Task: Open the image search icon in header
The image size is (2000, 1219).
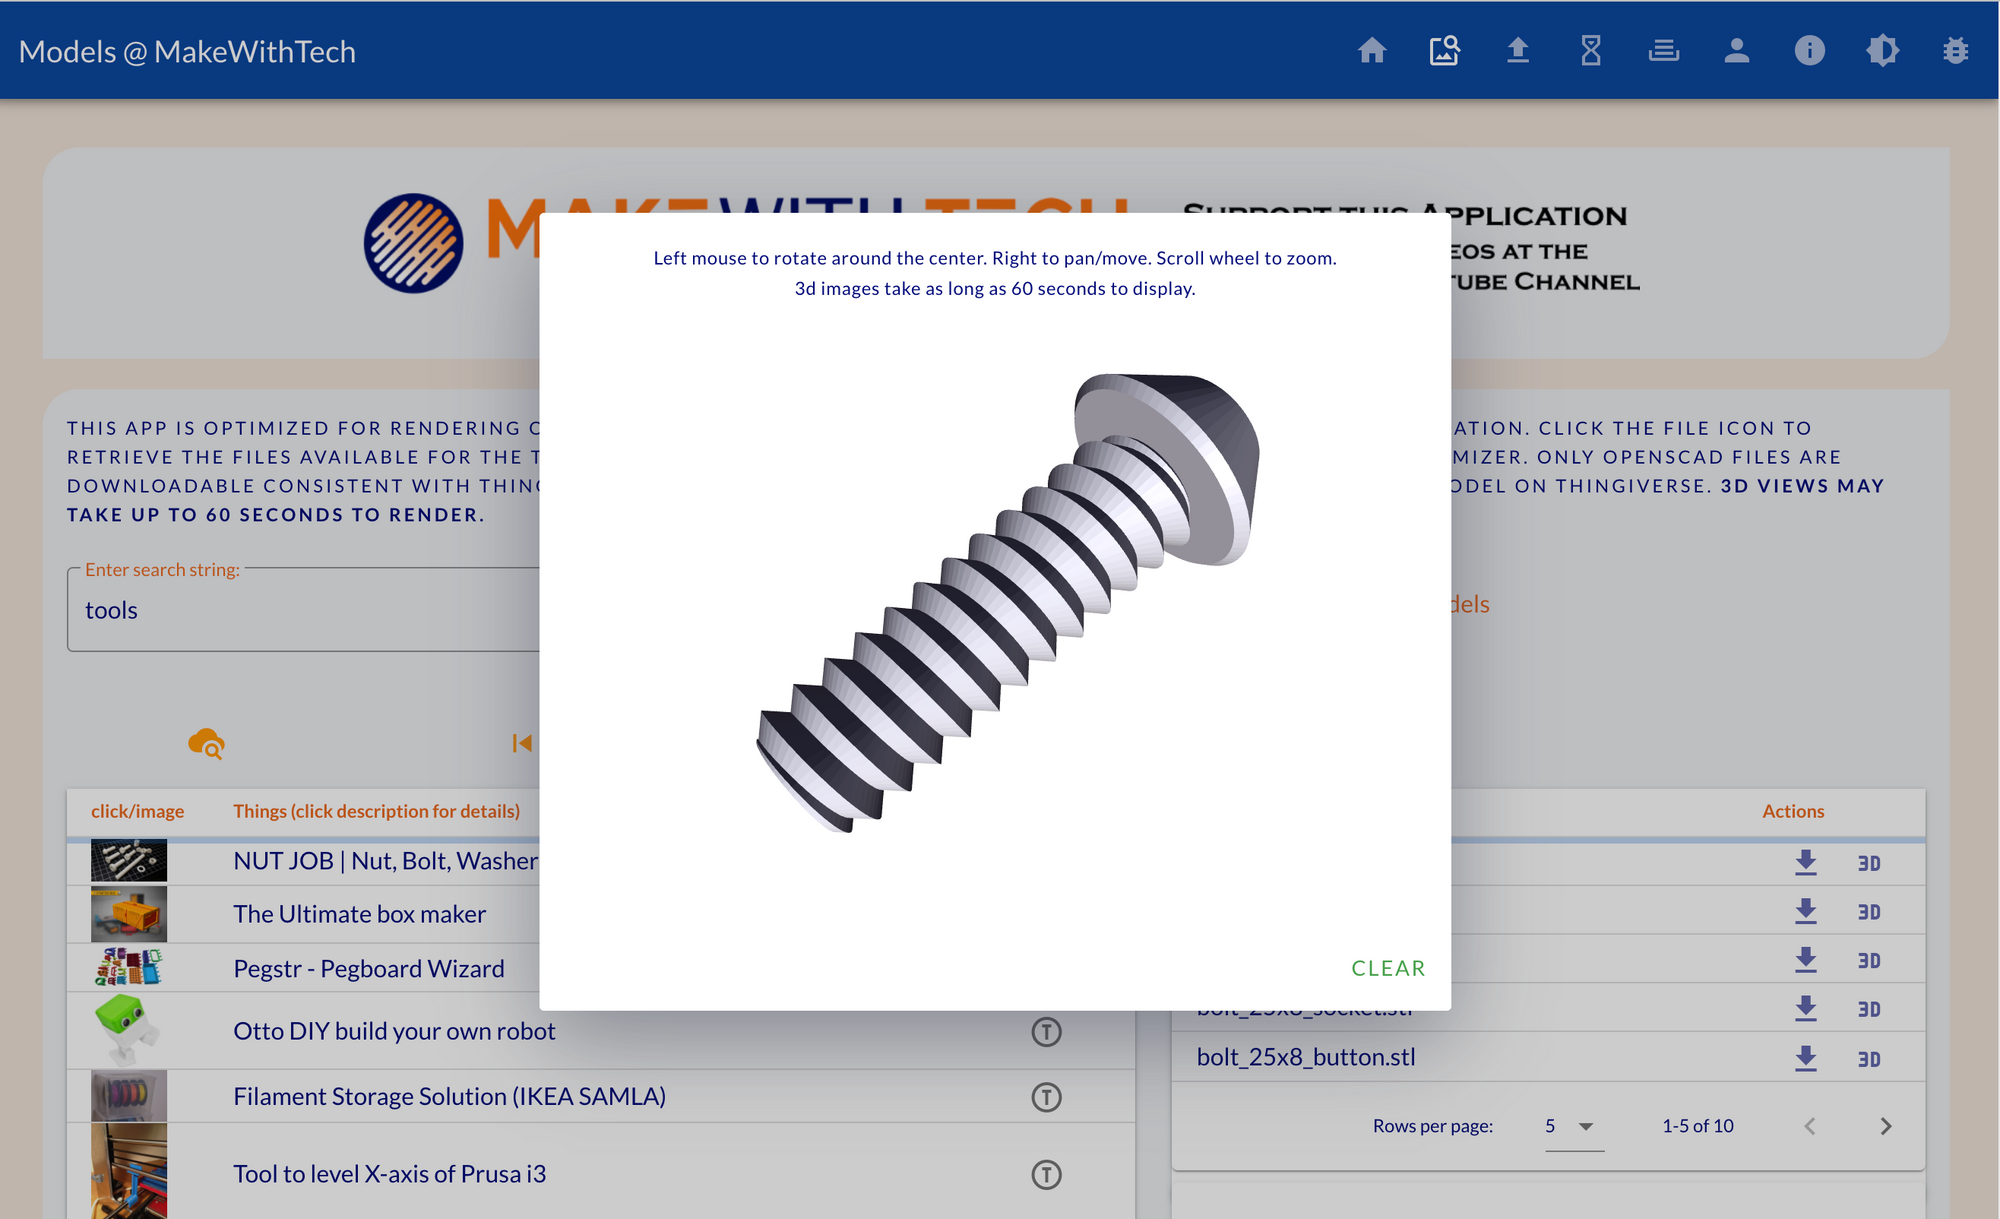Action: 1444,50
